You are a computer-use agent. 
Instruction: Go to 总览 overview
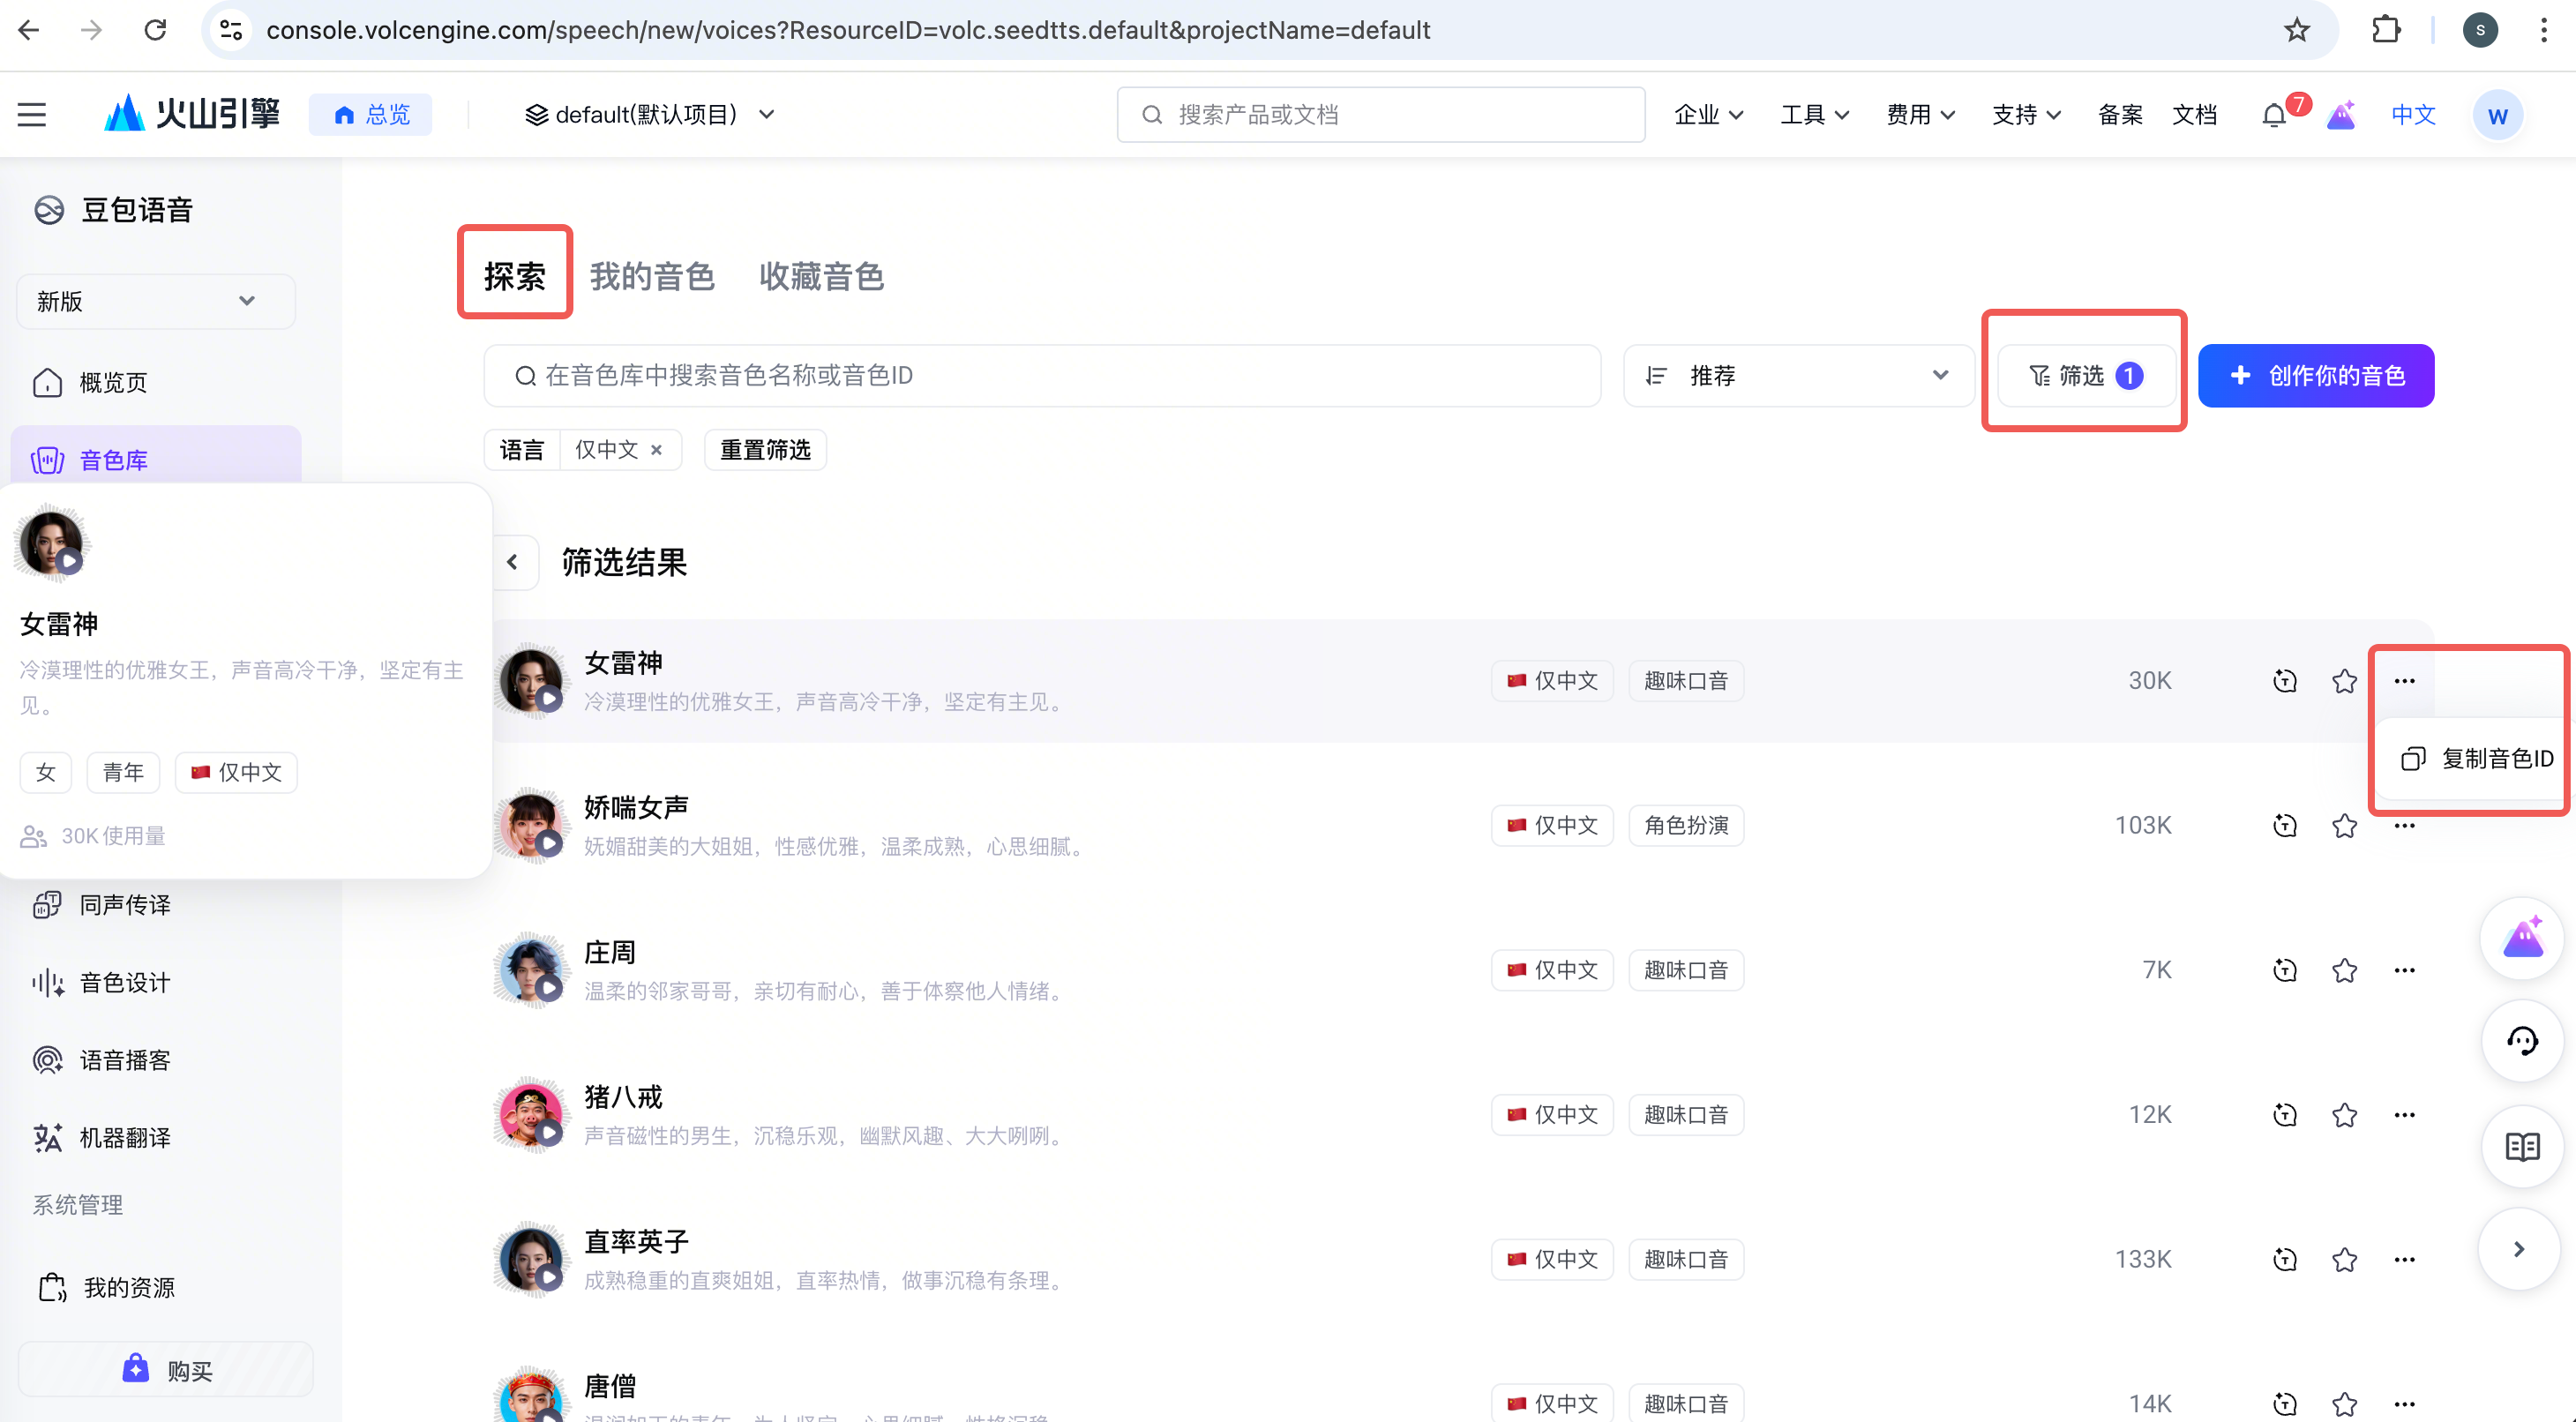371,115
